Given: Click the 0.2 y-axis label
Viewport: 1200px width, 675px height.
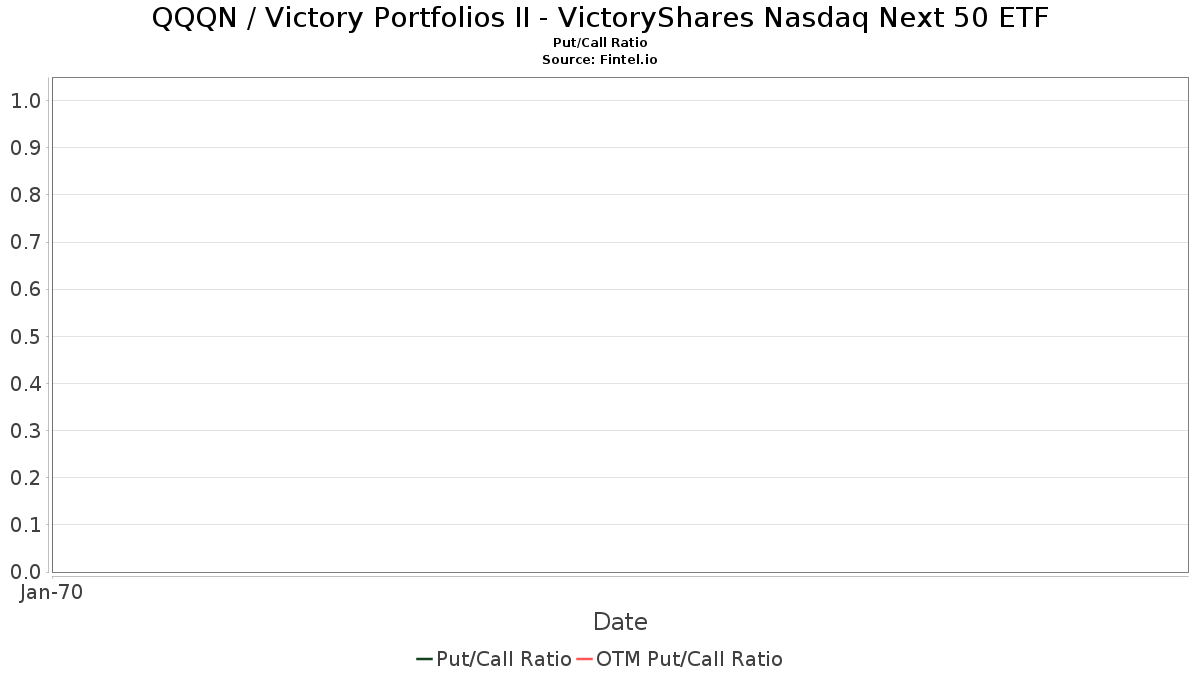Looking at the screenshot, I should pos(25,478).
